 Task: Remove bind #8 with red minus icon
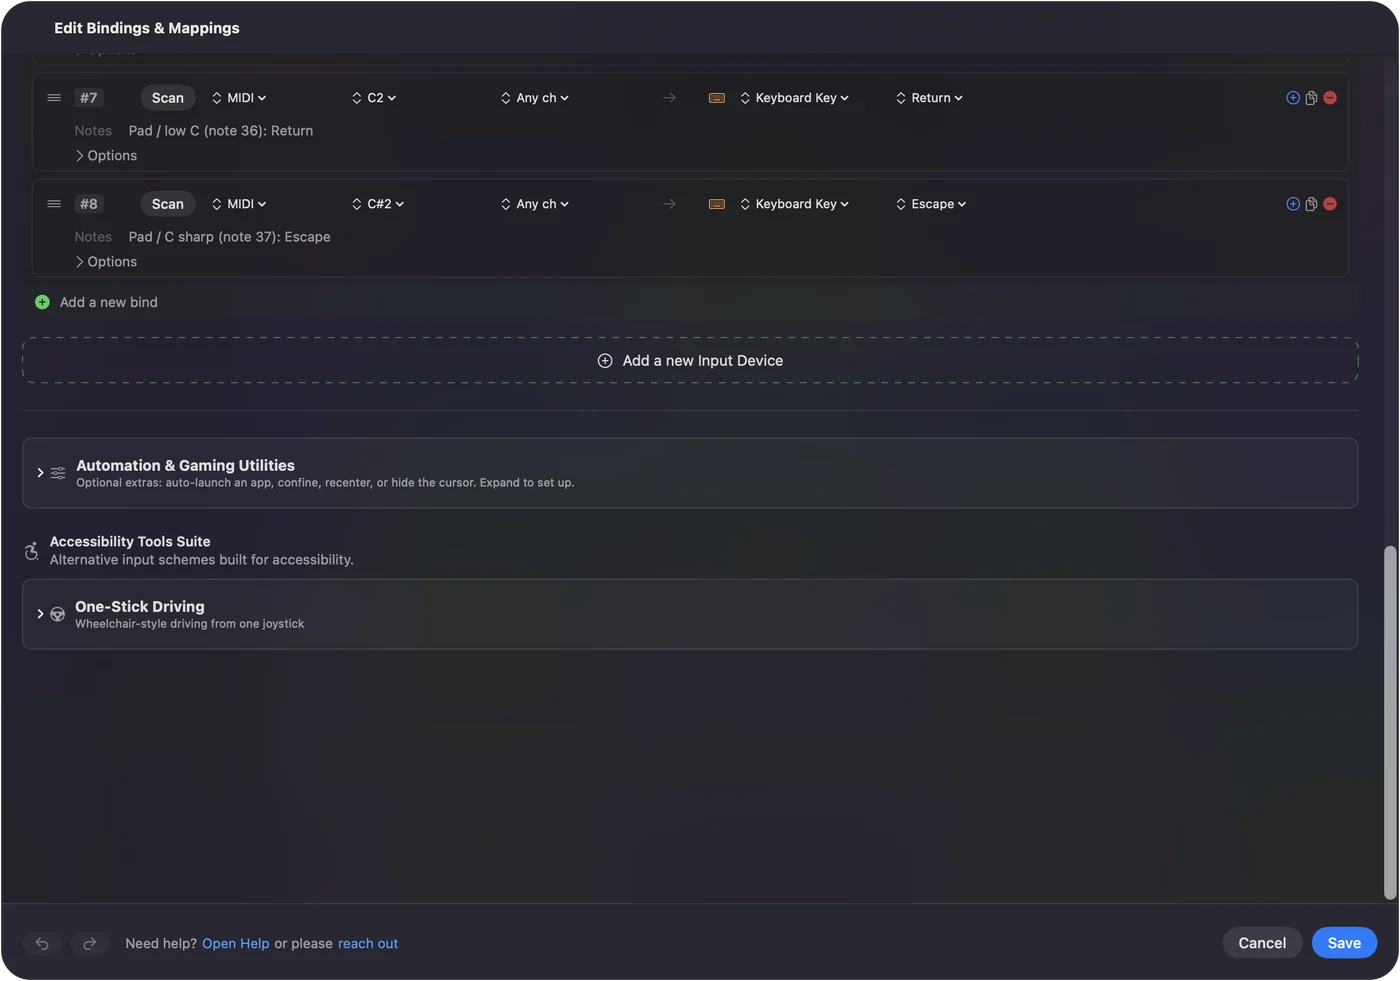[x=1330, y=204]
